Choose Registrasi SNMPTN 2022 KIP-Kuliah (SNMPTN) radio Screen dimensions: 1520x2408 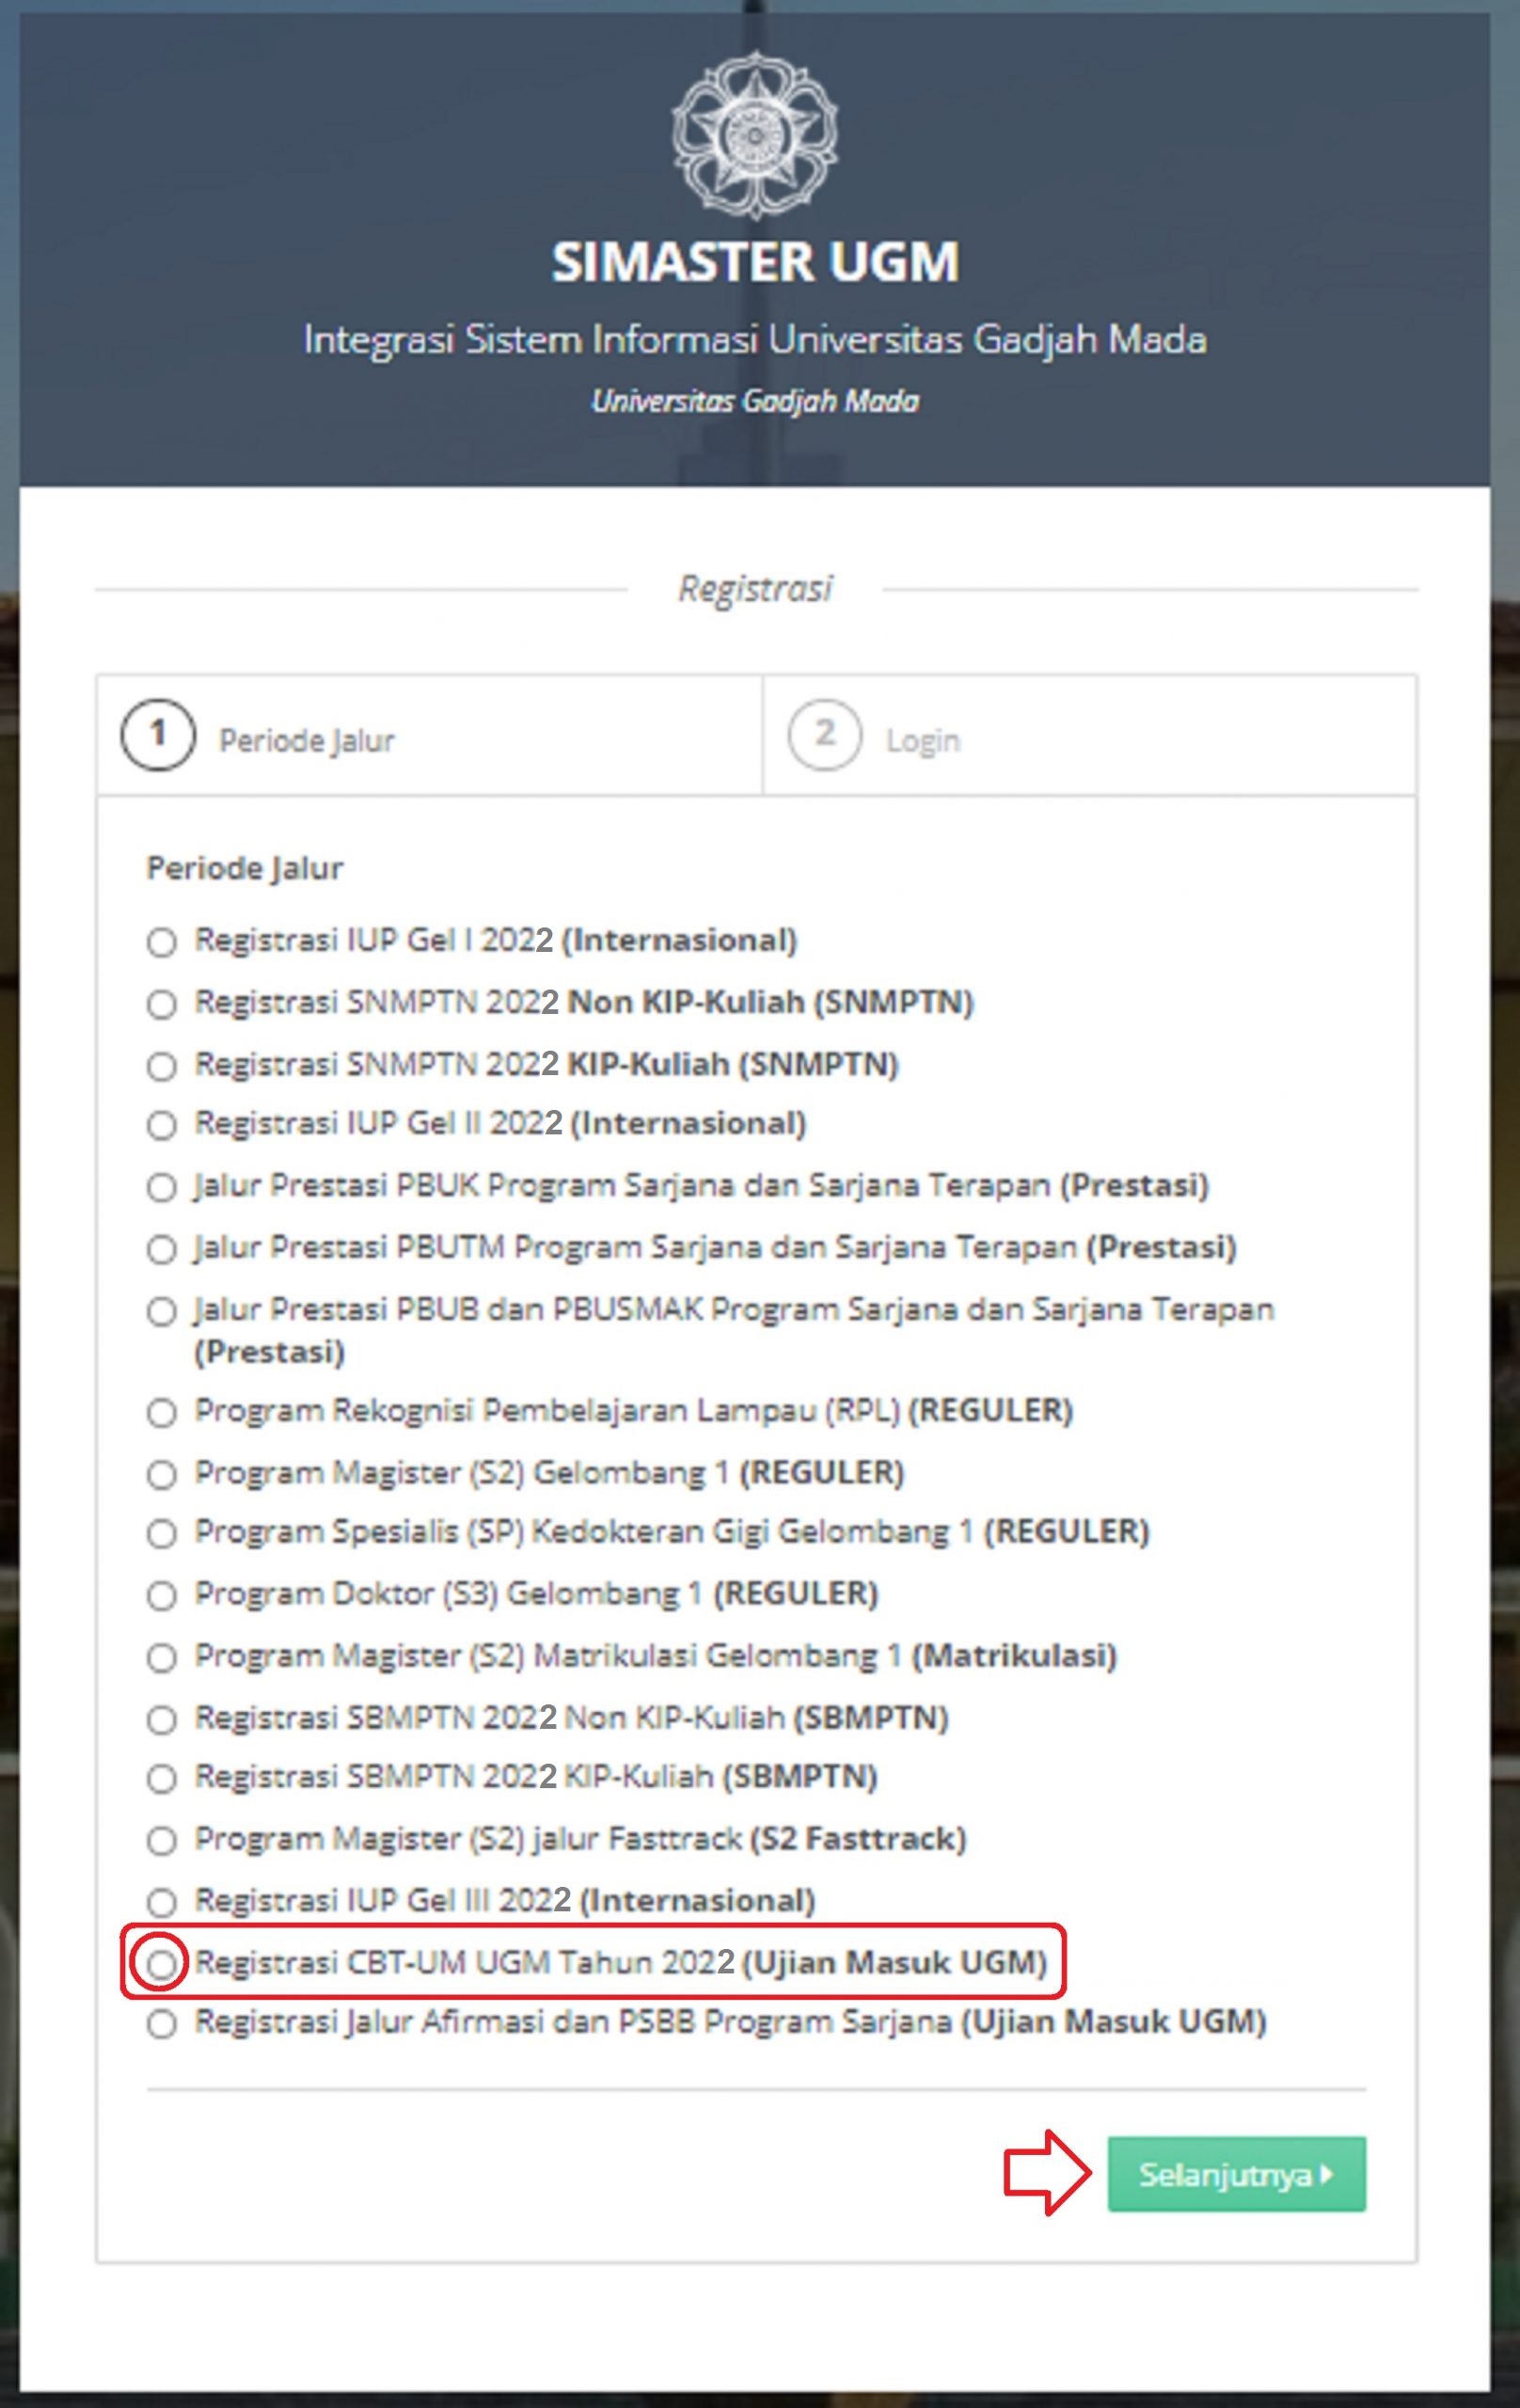click(x=161, y=1066)
